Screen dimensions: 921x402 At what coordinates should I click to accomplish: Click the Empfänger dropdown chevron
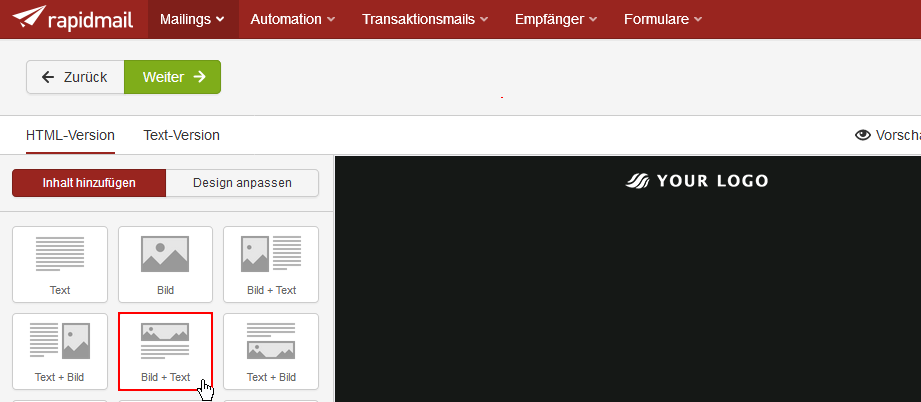(593, 19)
